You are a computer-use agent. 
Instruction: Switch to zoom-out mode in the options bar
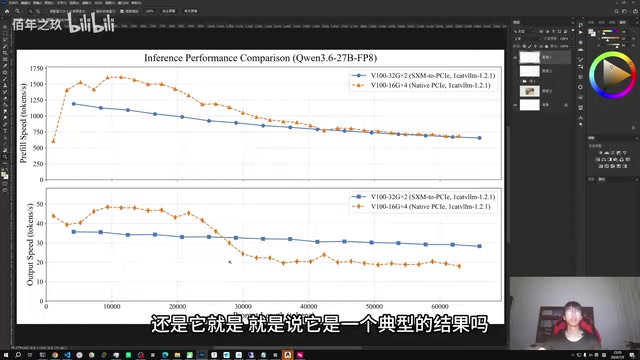click(x=38, y=11)
